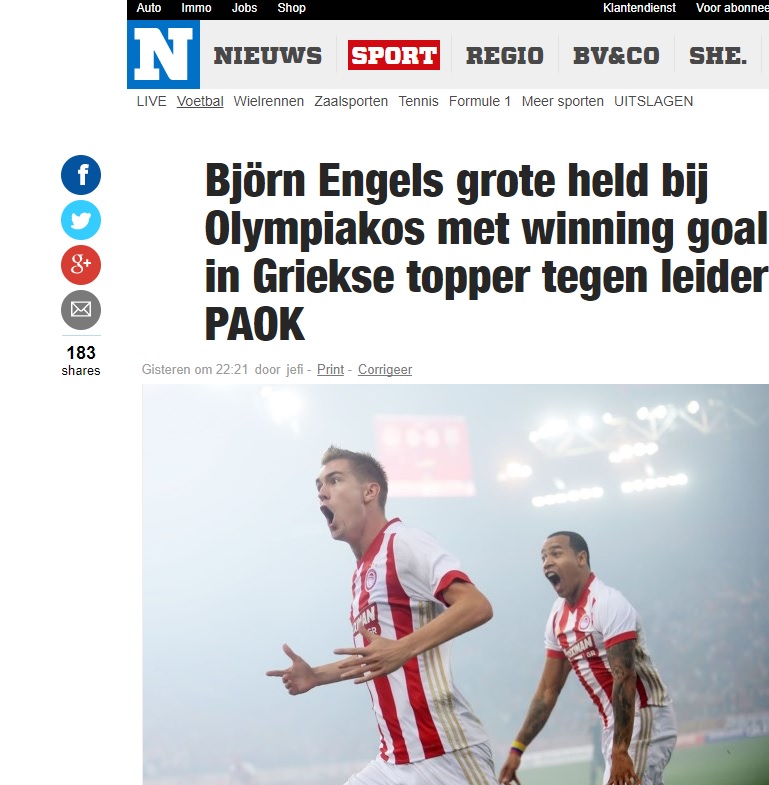Open the Formule 1 subcategory

[480, 101]
